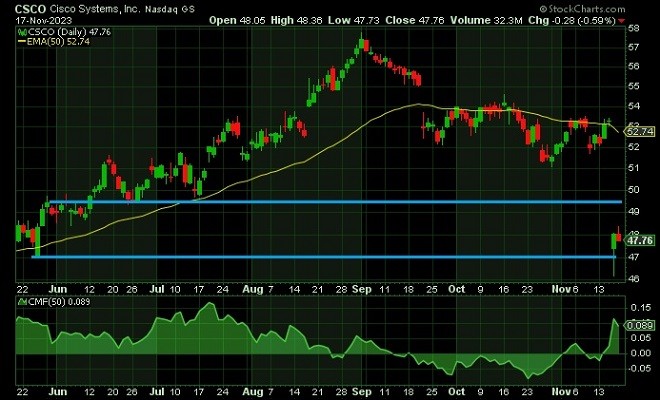The height and width of the screenshot is (400, 660).
Task: Click 'Jul' on the price chart date axis
Action: (x=157, y=289)
